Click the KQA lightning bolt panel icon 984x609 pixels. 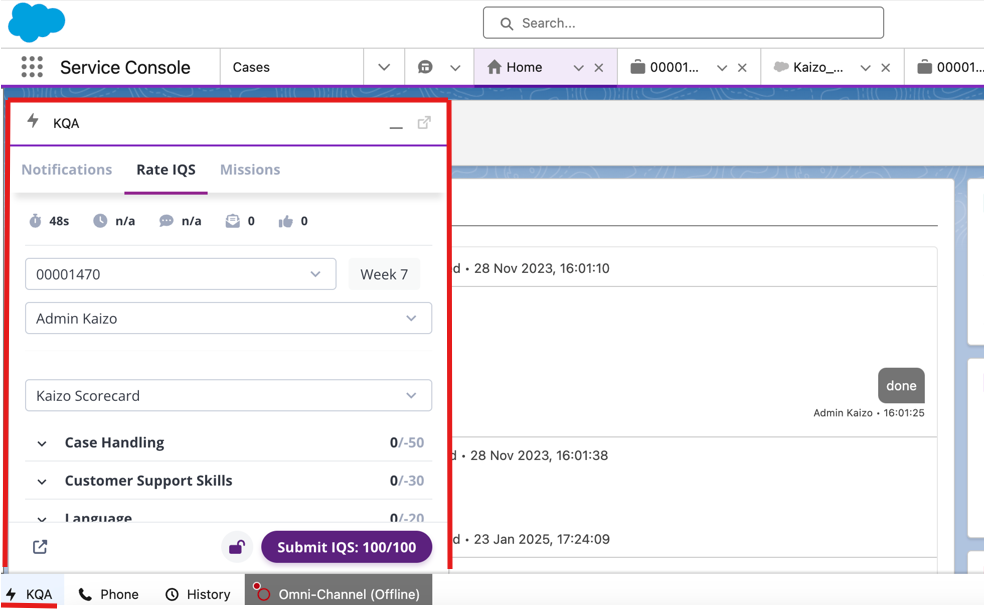pos(33,121)
